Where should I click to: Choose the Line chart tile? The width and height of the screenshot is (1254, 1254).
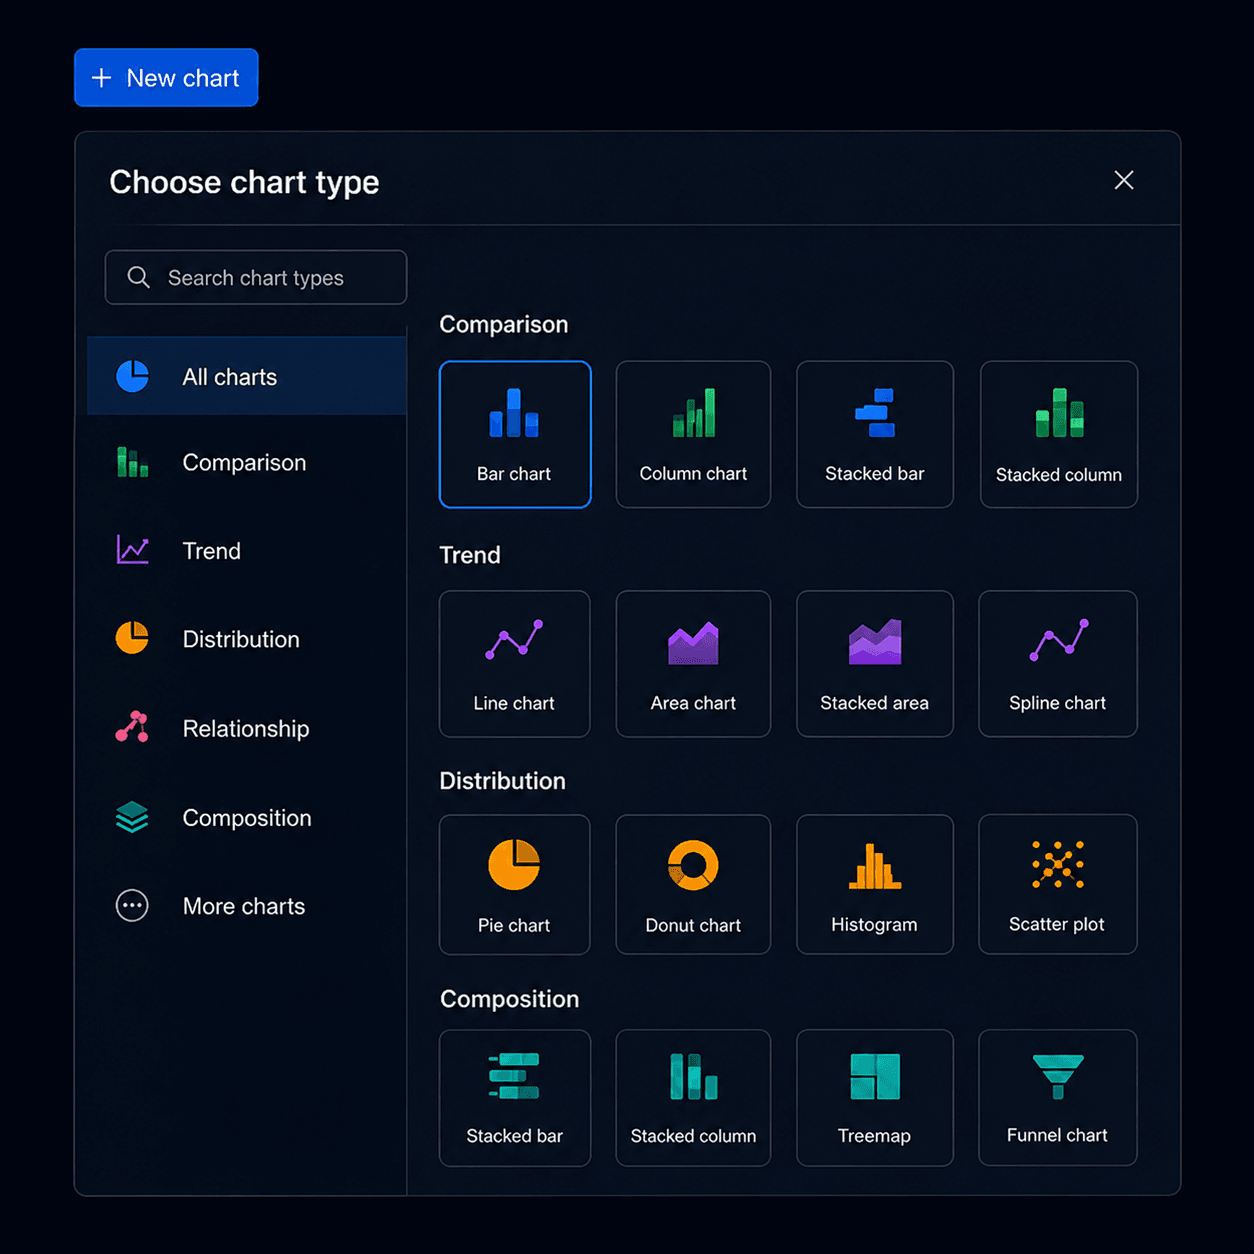coord(514,664)
